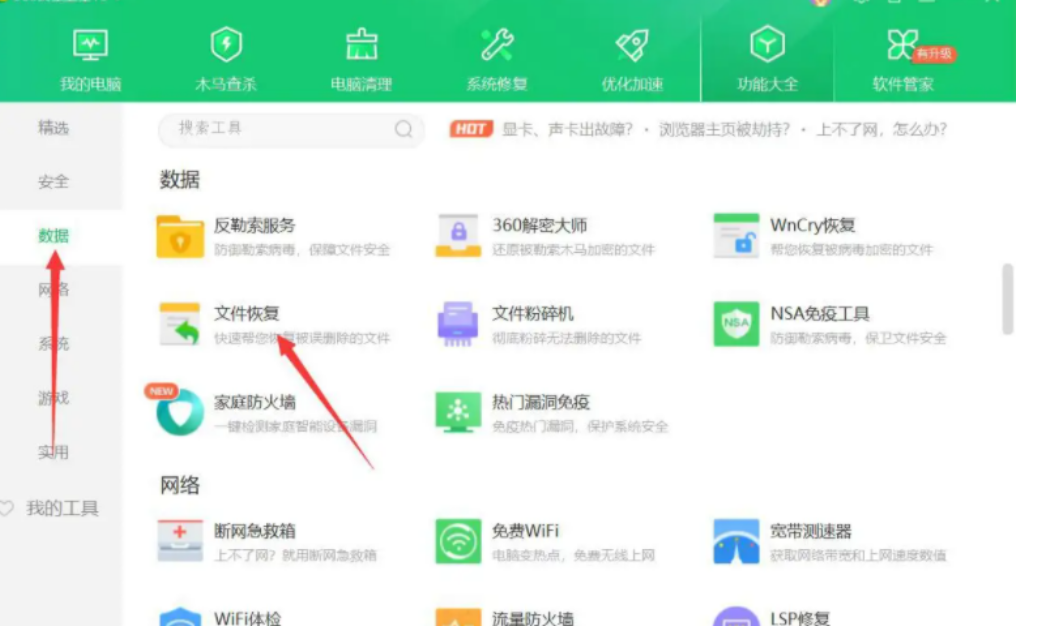Open 优化加速 rocket icon
1058x633 pixels.
click(x=632, y=45)
